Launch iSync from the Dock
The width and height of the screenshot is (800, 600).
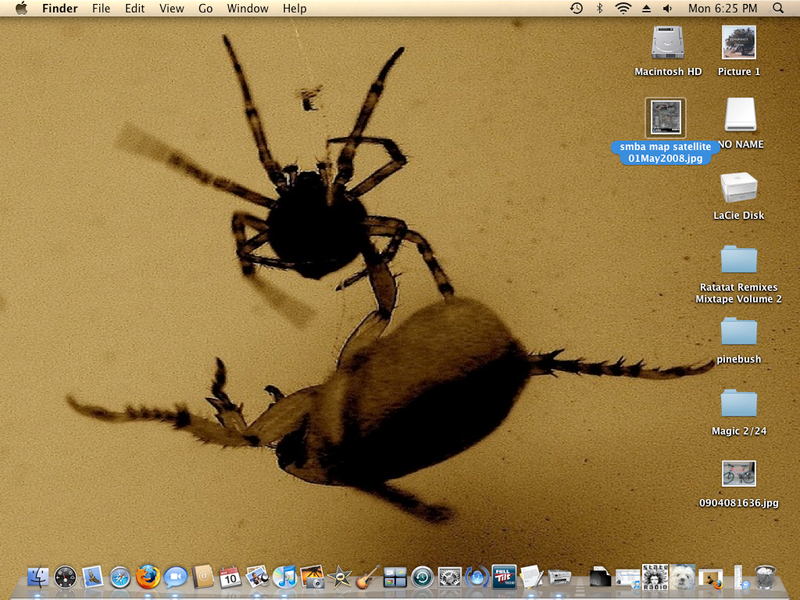tap(477, 577)
